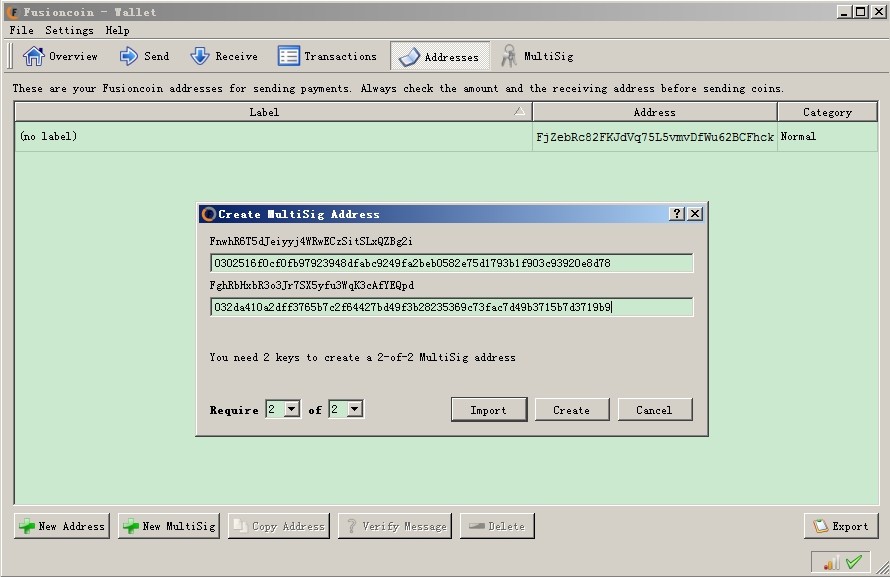Click the Send tab label

pos(157,56)
